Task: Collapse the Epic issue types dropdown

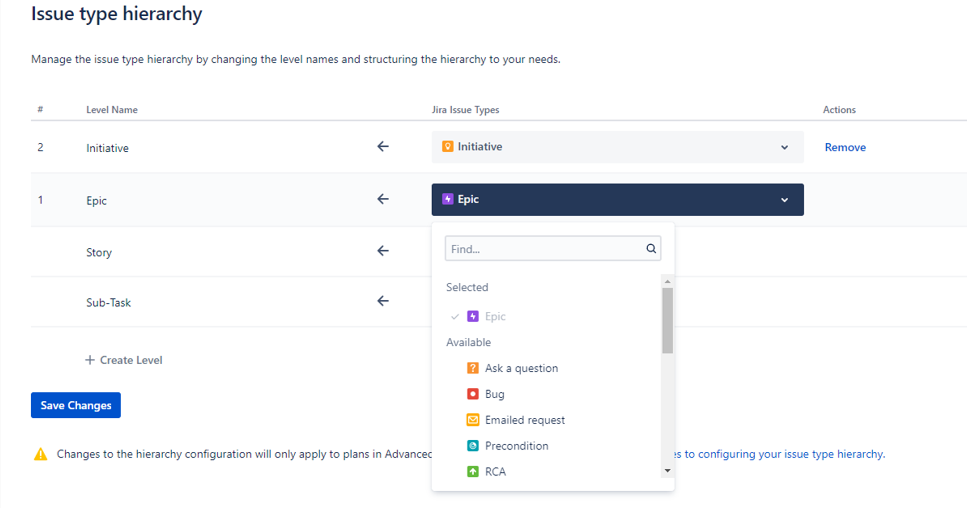Action: [x=617, y=199]
